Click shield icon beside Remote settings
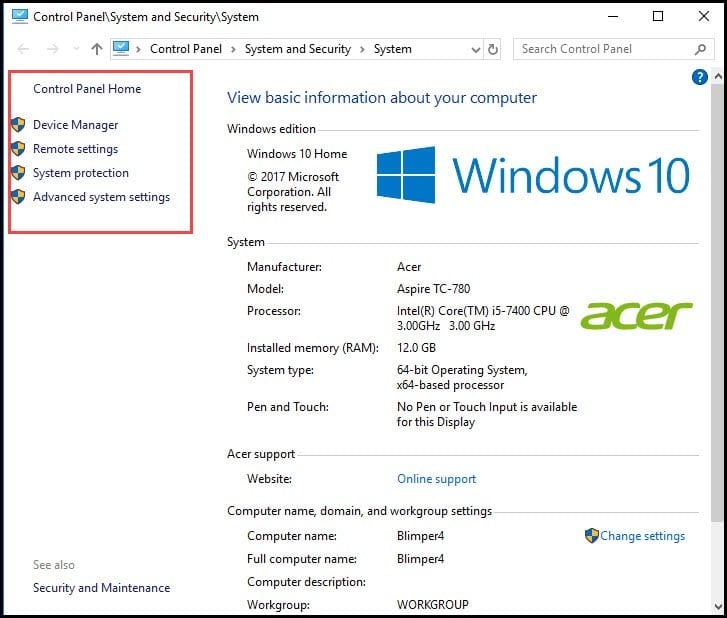 click(x=18, y=149)
